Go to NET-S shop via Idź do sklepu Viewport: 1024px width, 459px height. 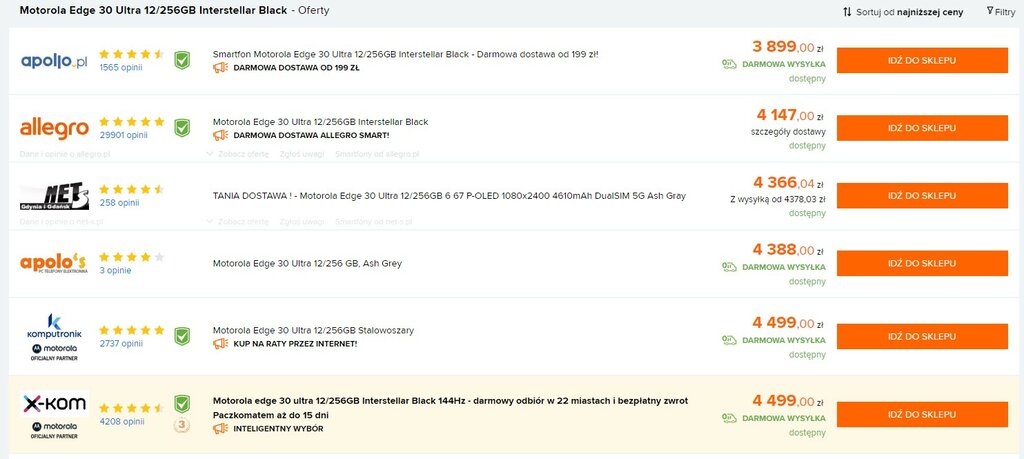point(922,196)
